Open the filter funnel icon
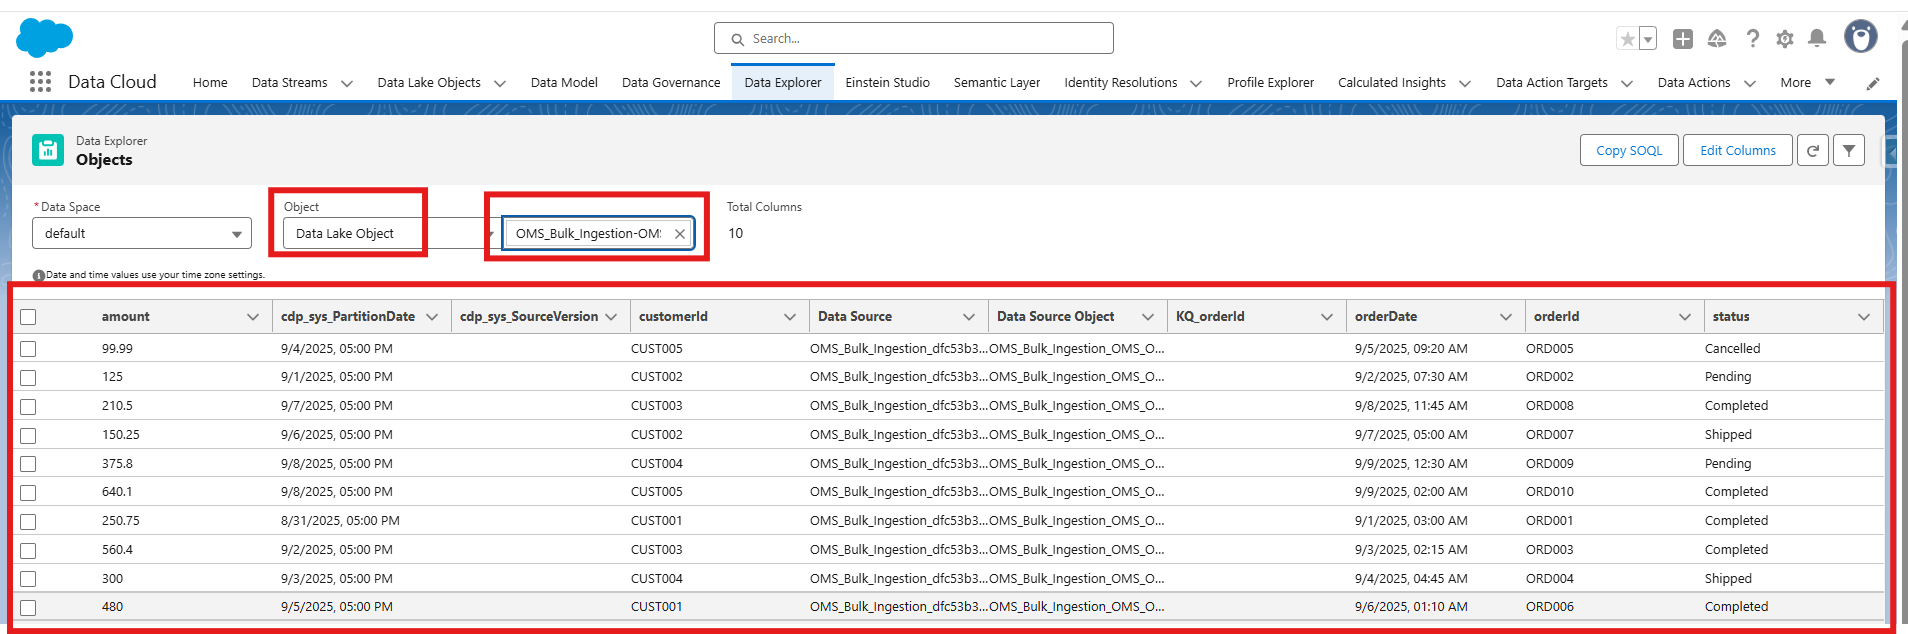Image resolution: width=1908 pixels, height=634 pixels. point(1849,150)
